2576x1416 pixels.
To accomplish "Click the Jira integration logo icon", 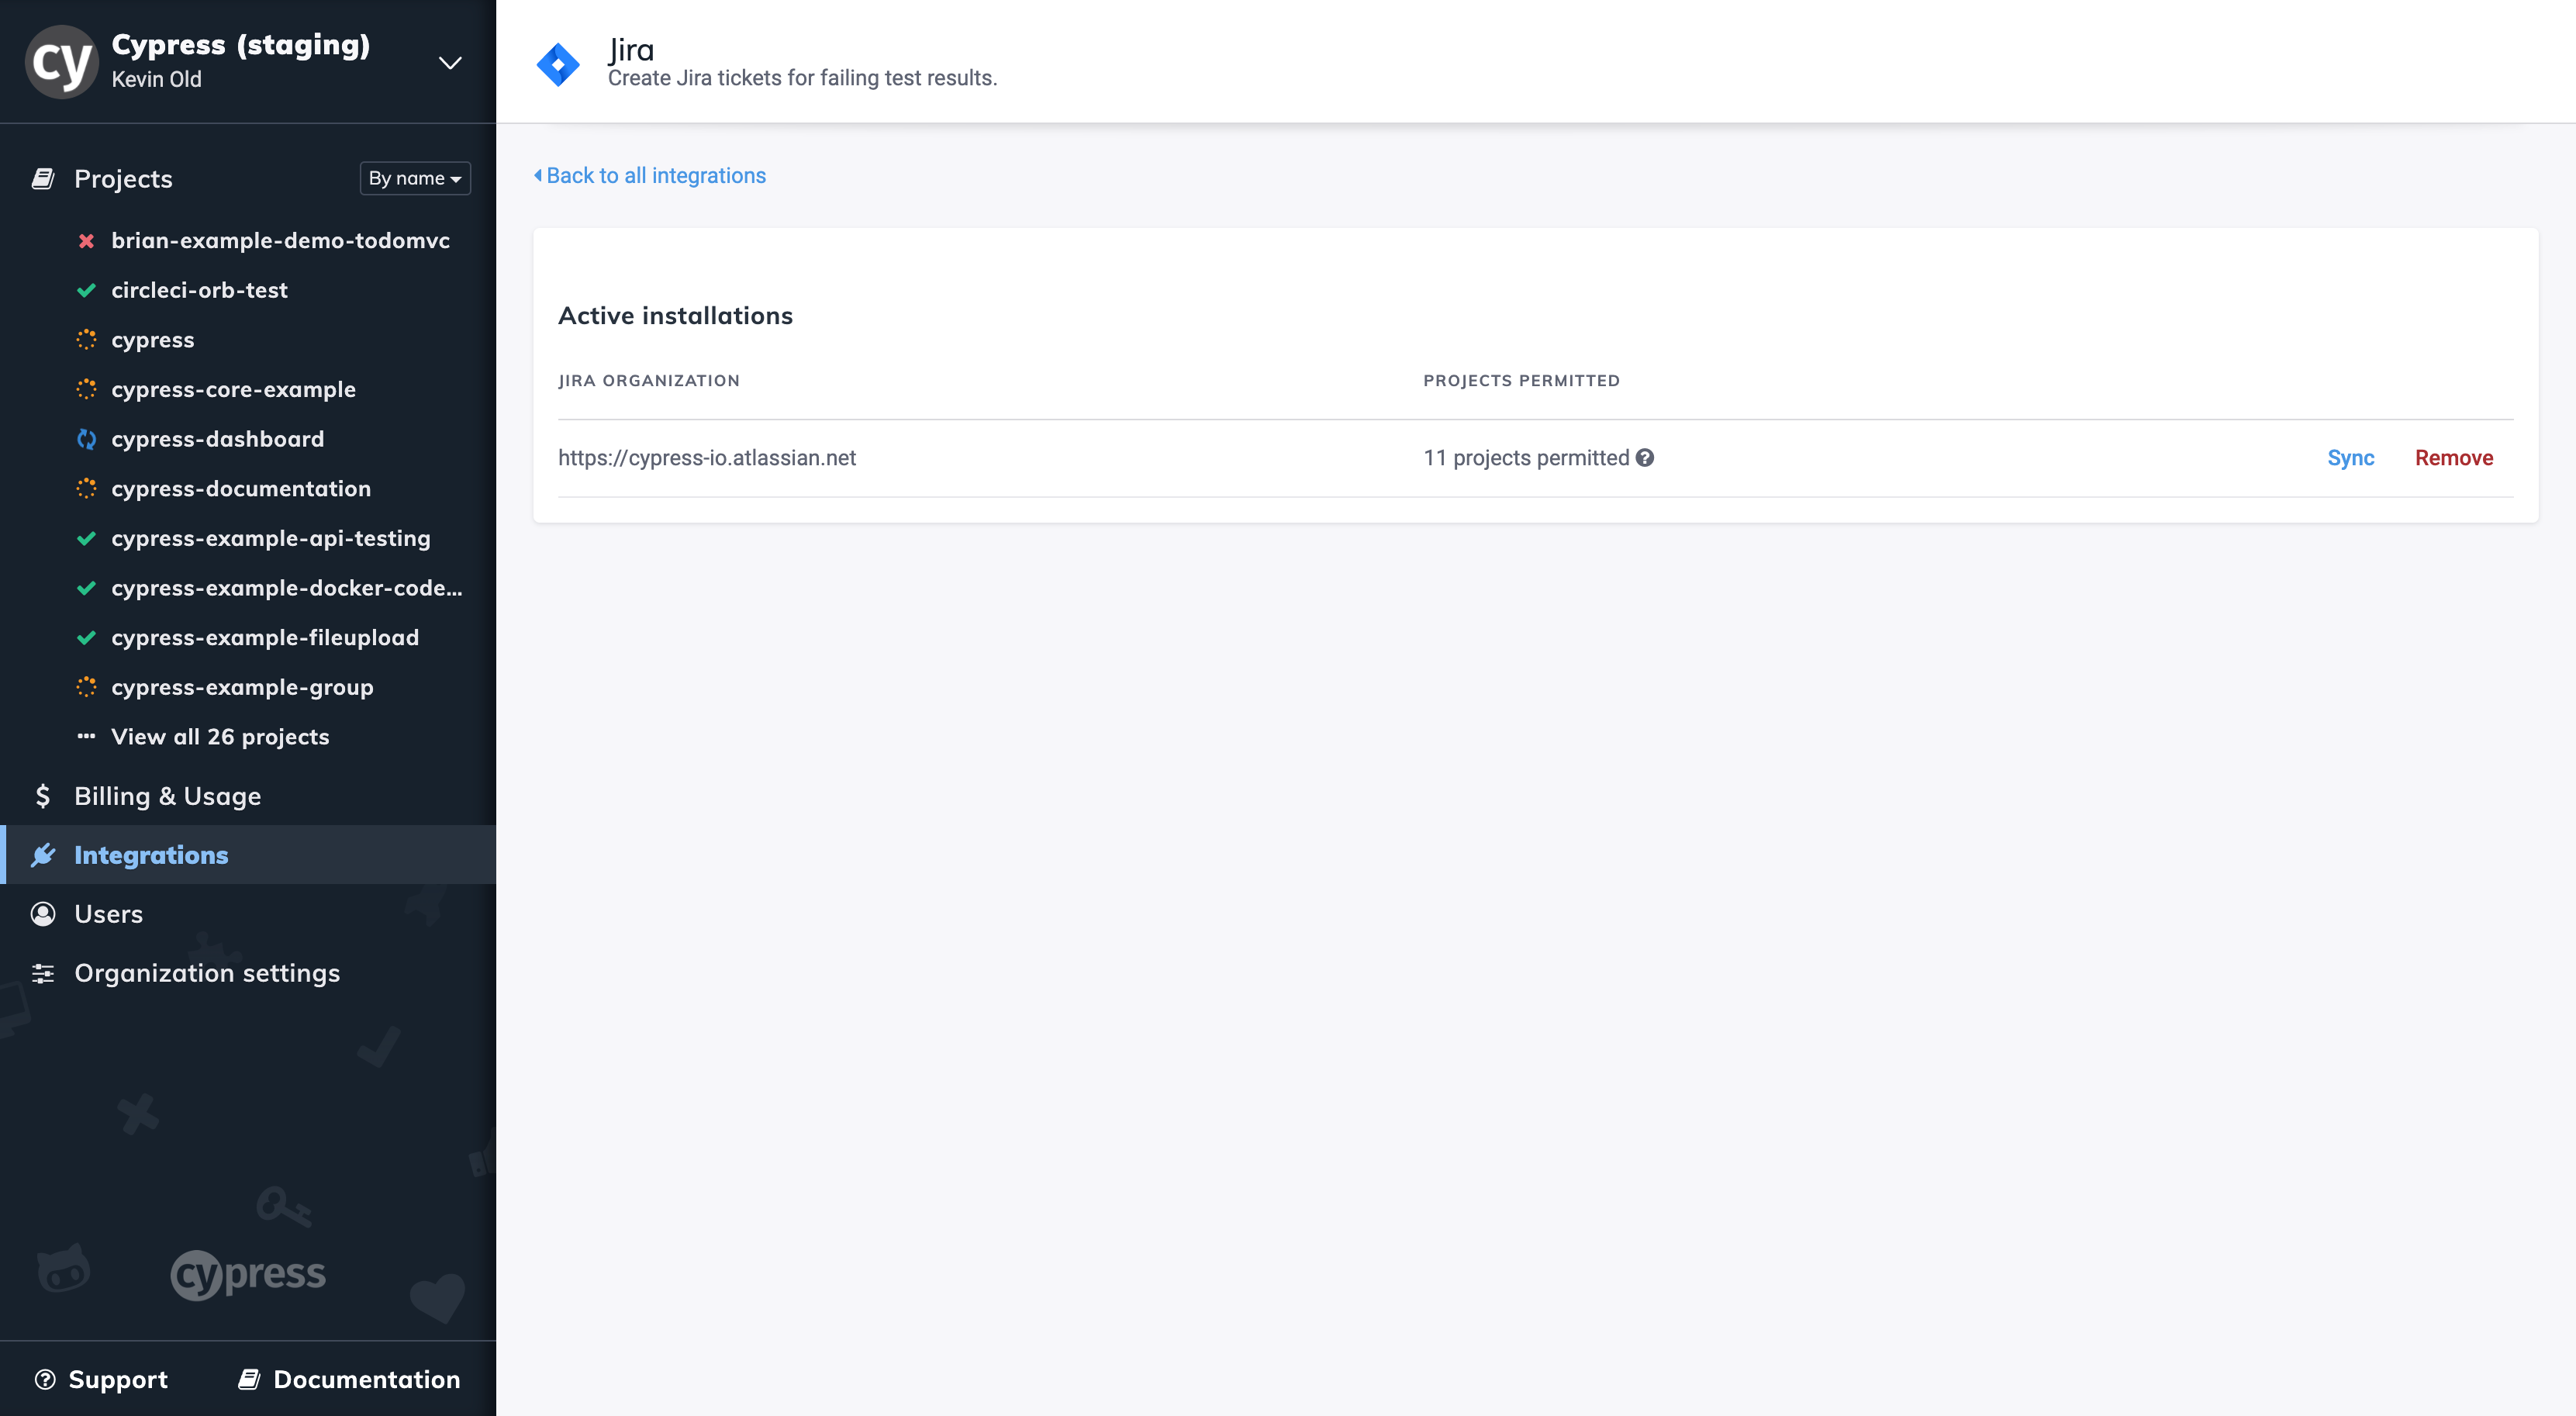I will [559, 63].
